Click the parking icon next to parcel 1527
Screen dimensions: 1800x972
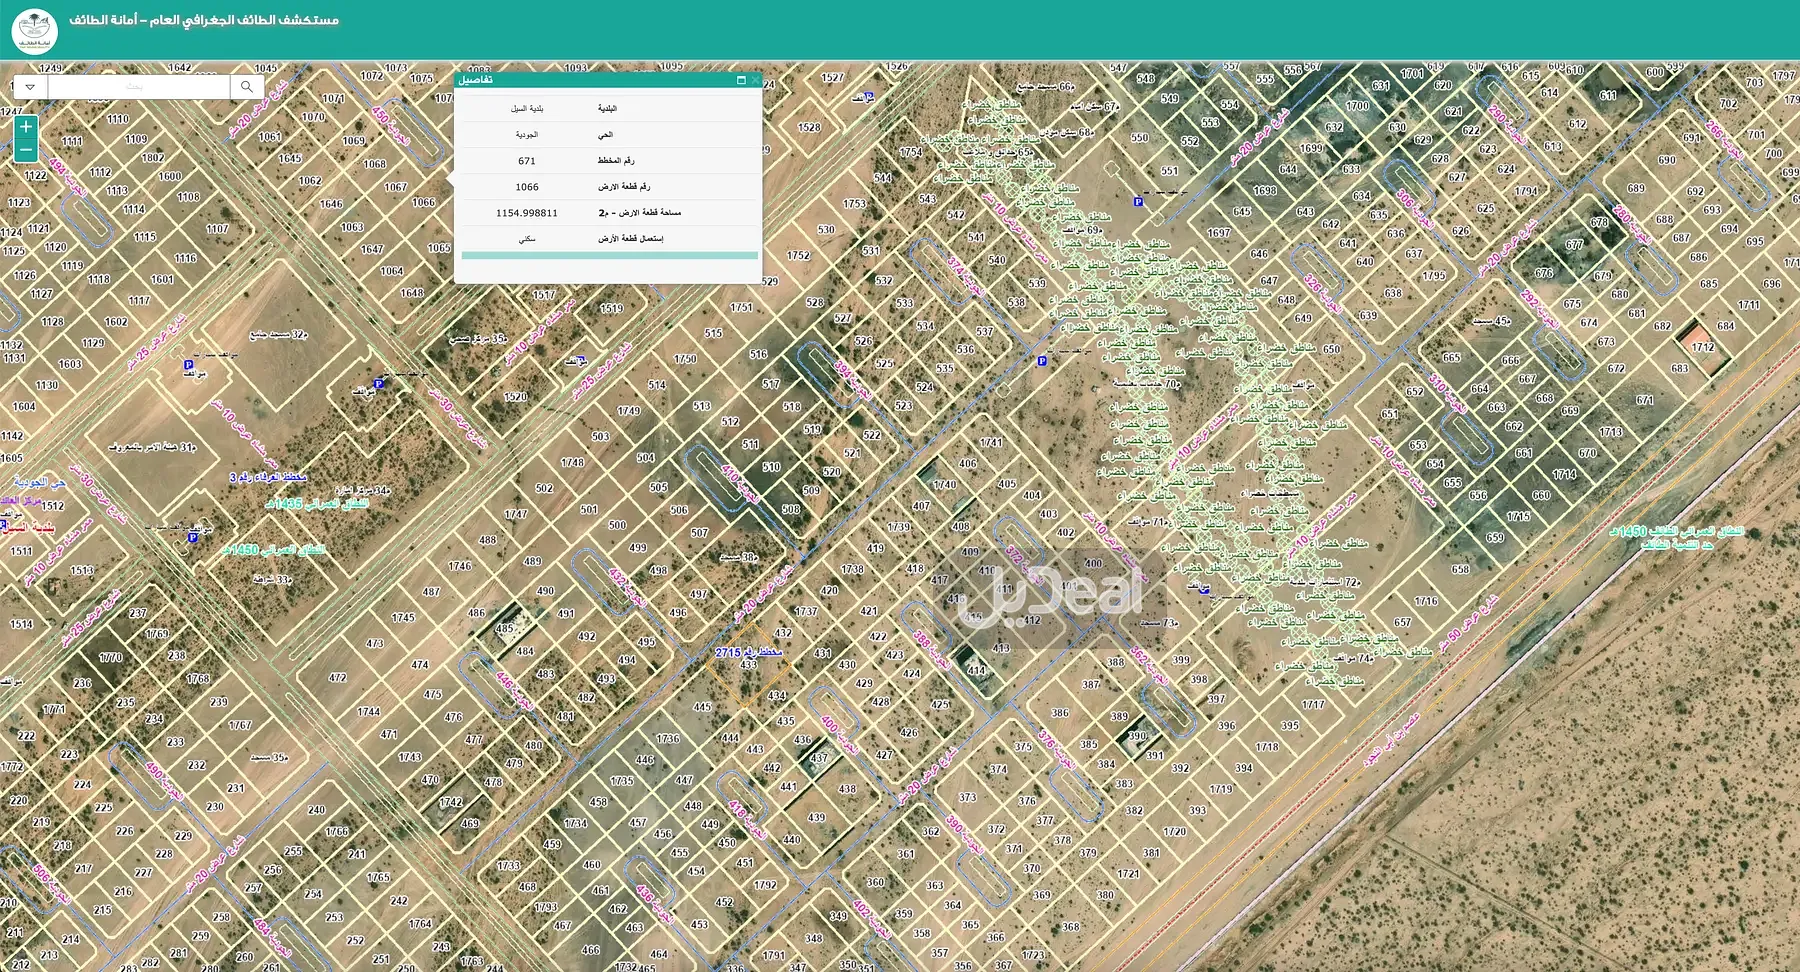point(869,97)
